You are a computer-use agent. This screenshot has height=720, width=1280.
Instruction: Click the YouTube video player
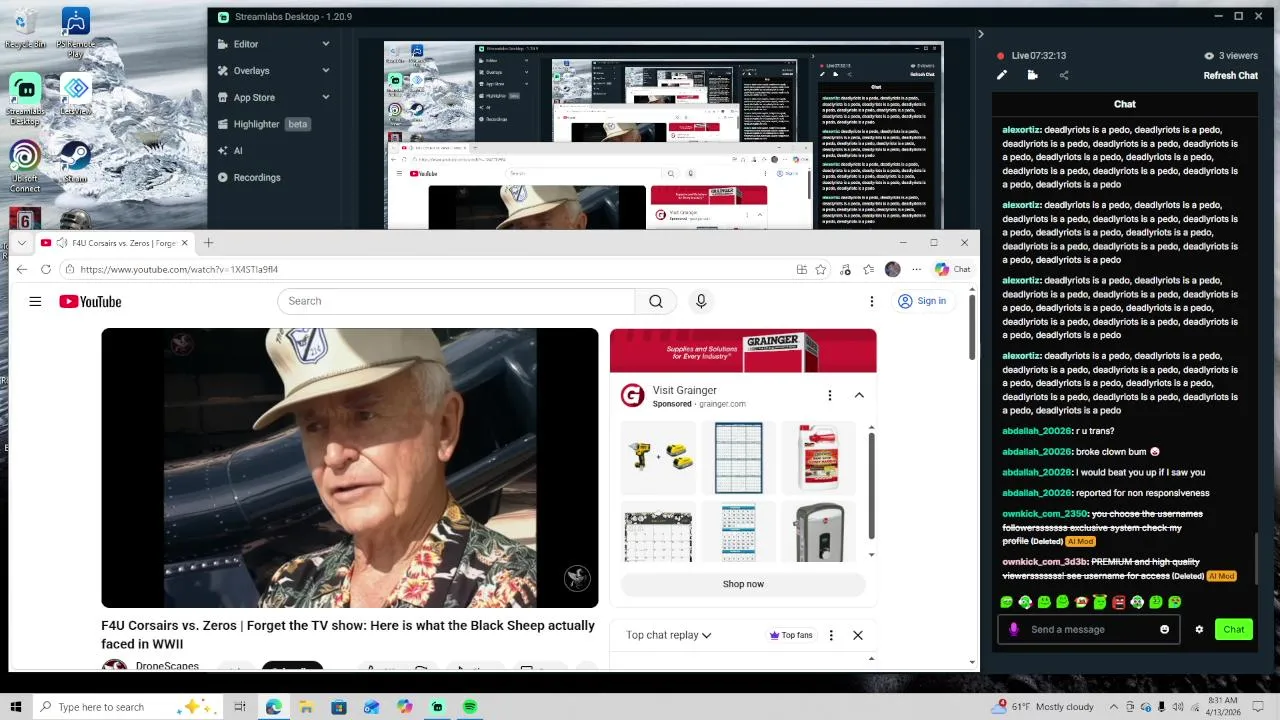[350, 468]
